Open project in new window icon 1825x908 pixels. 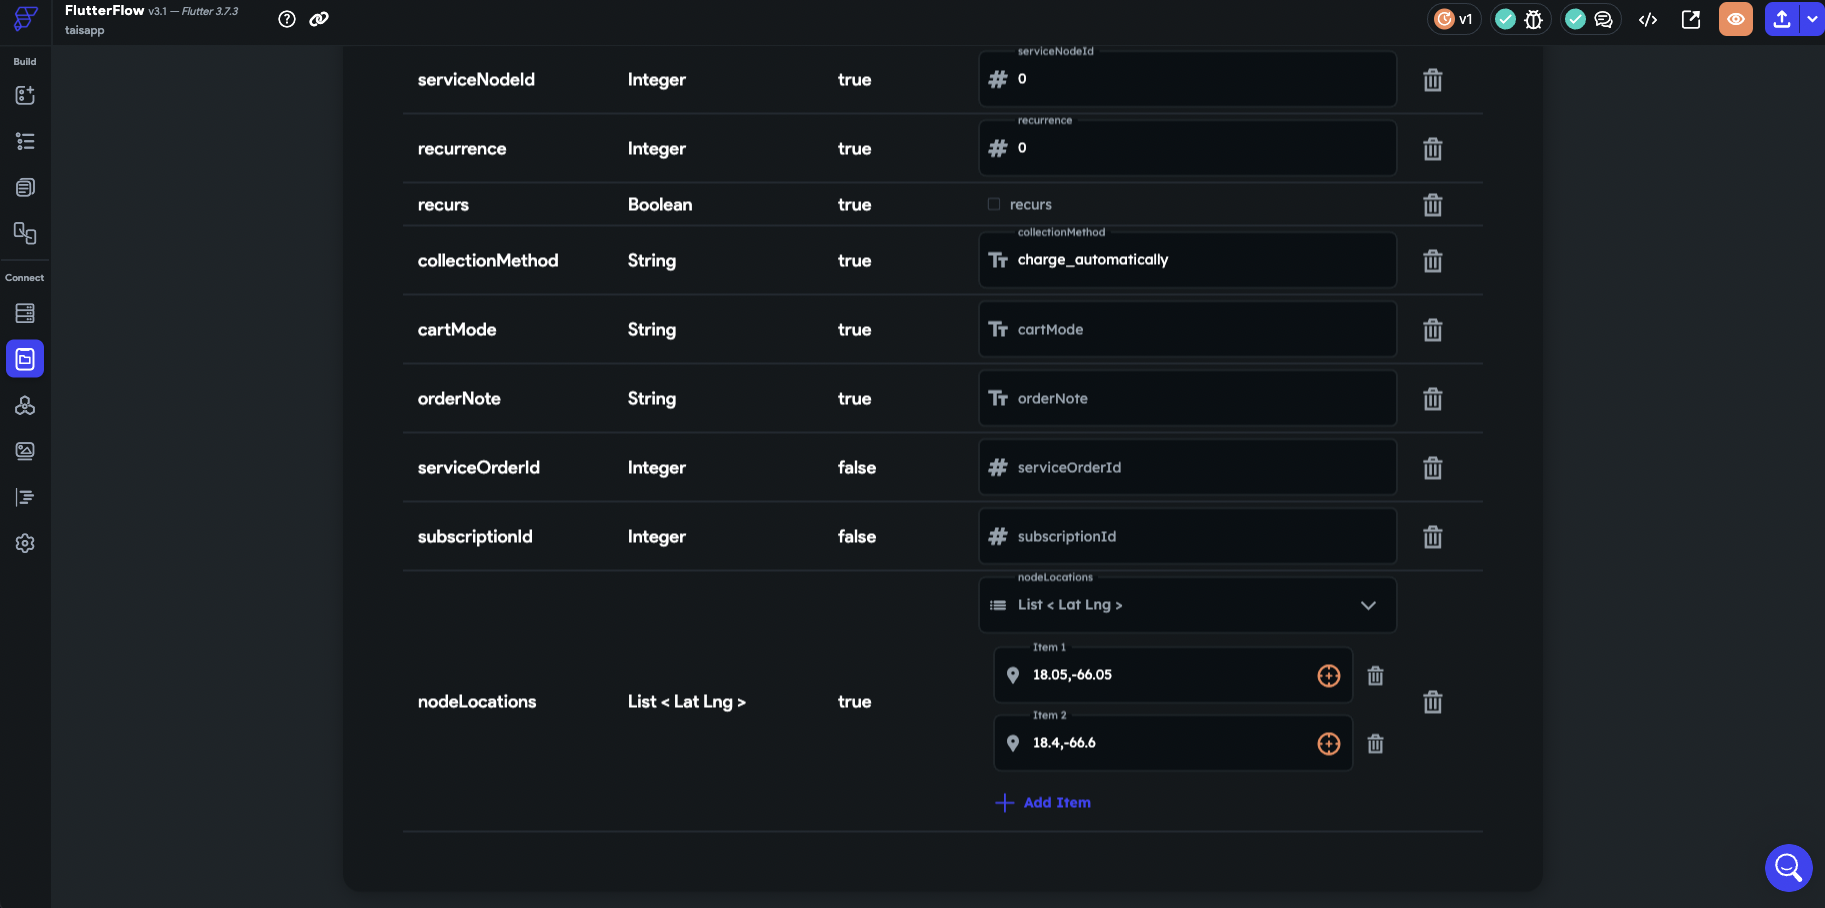[x=1691, y=19]
